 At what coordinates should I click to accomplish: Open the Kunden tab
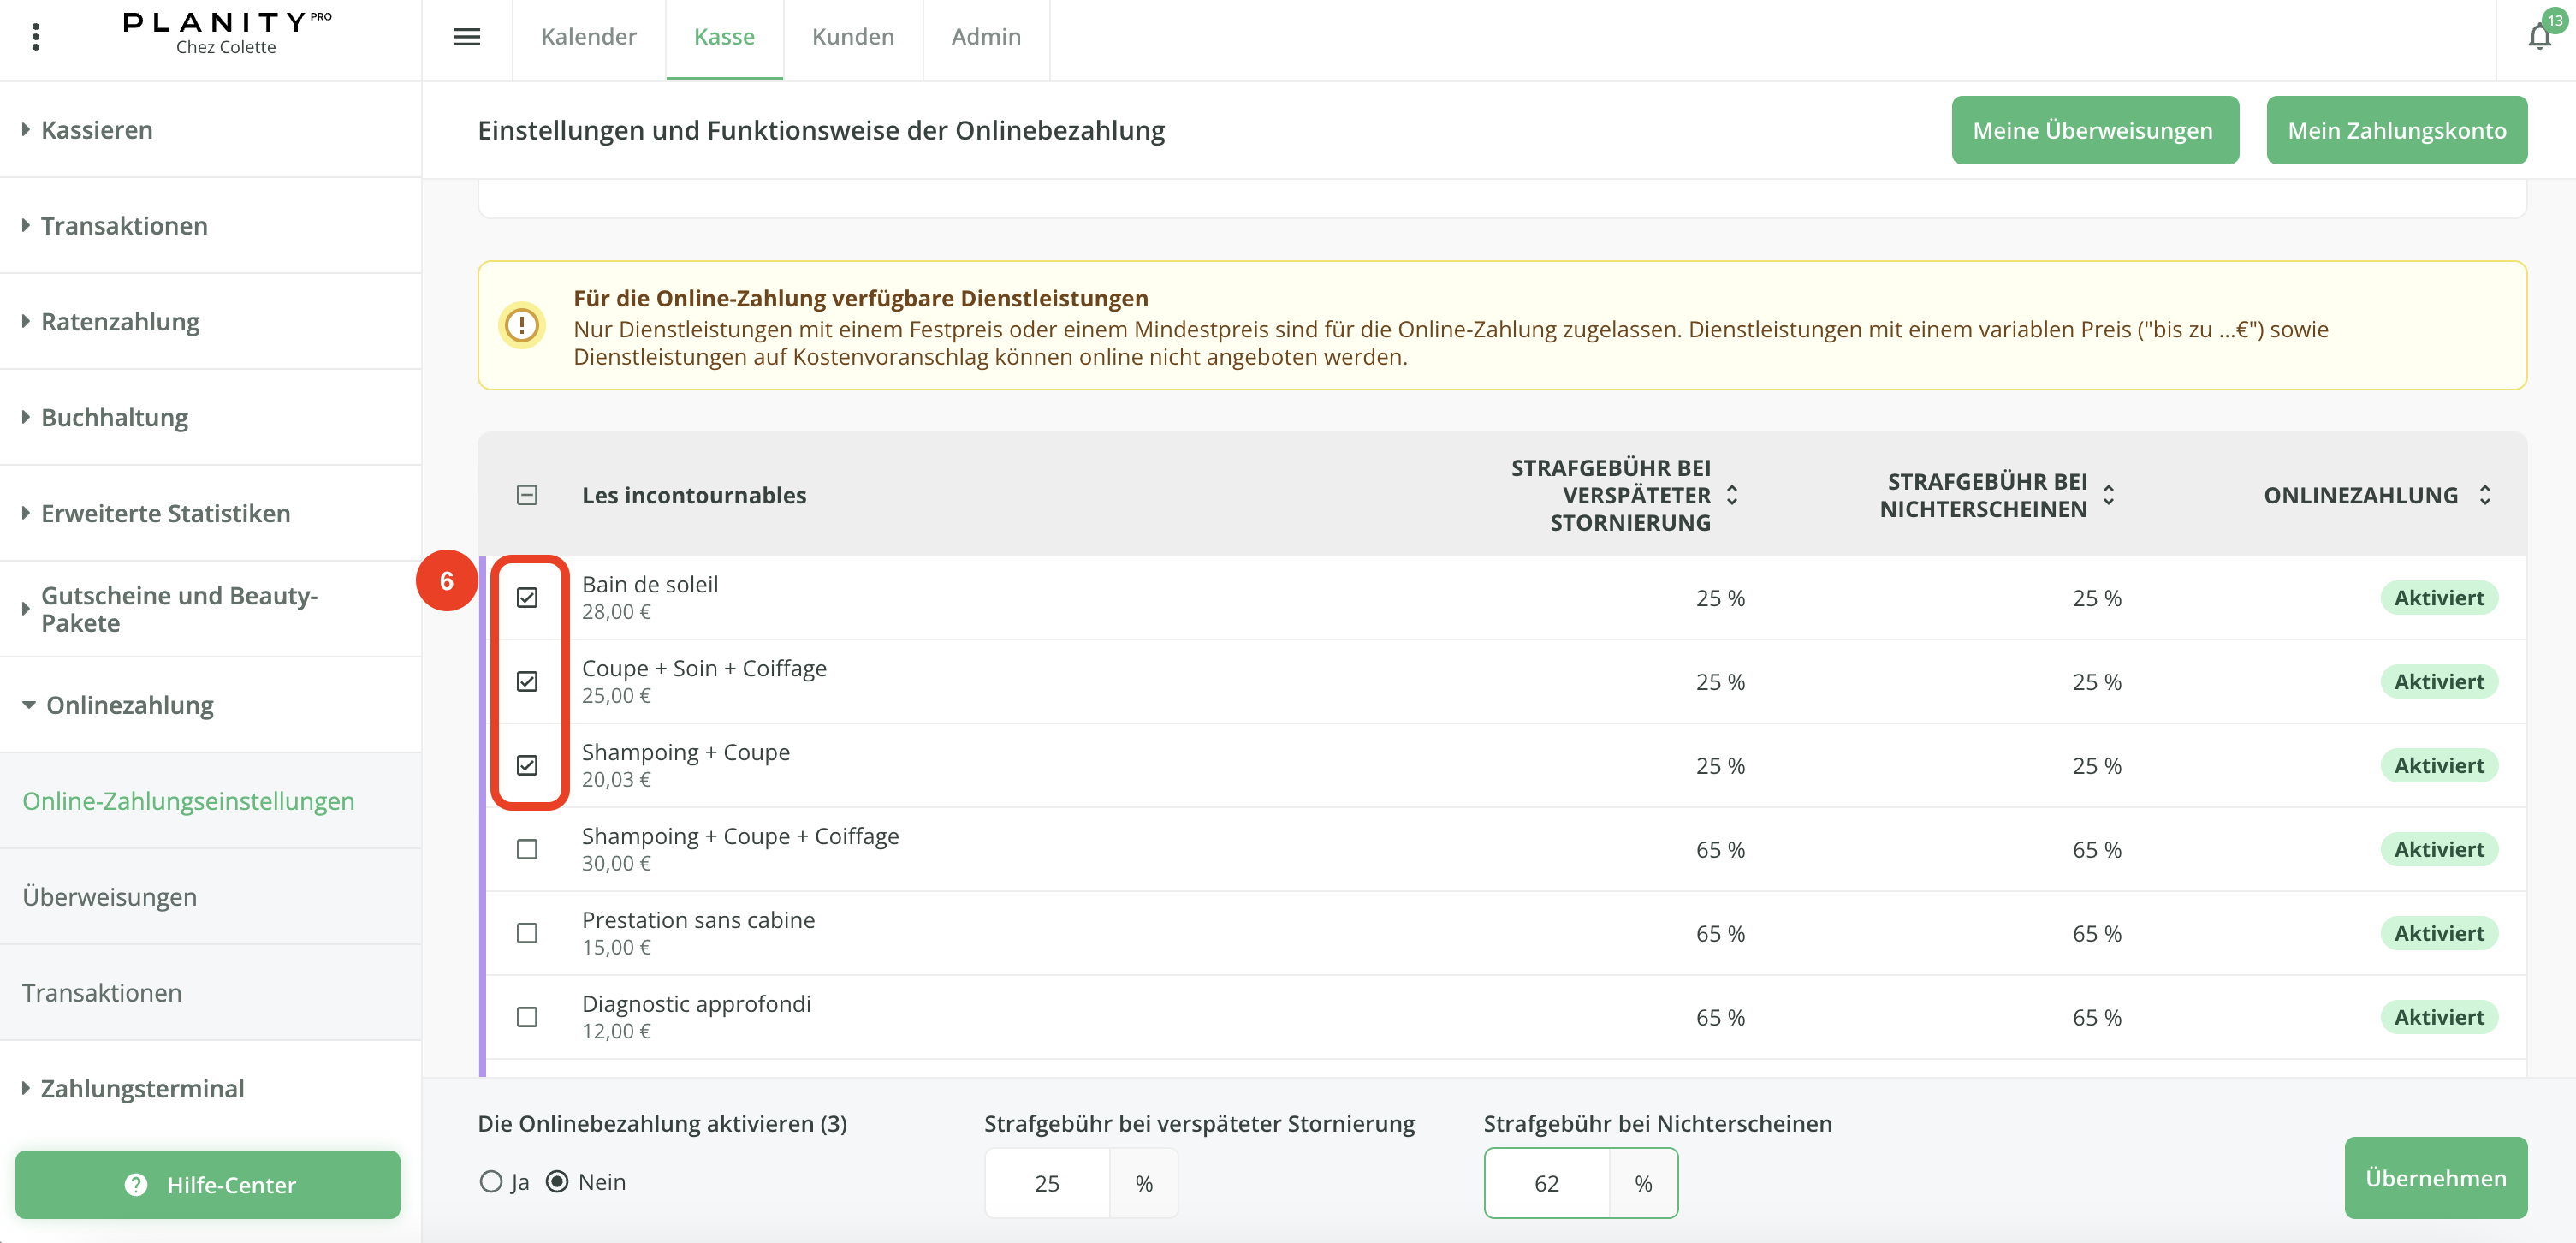point(852,37)
